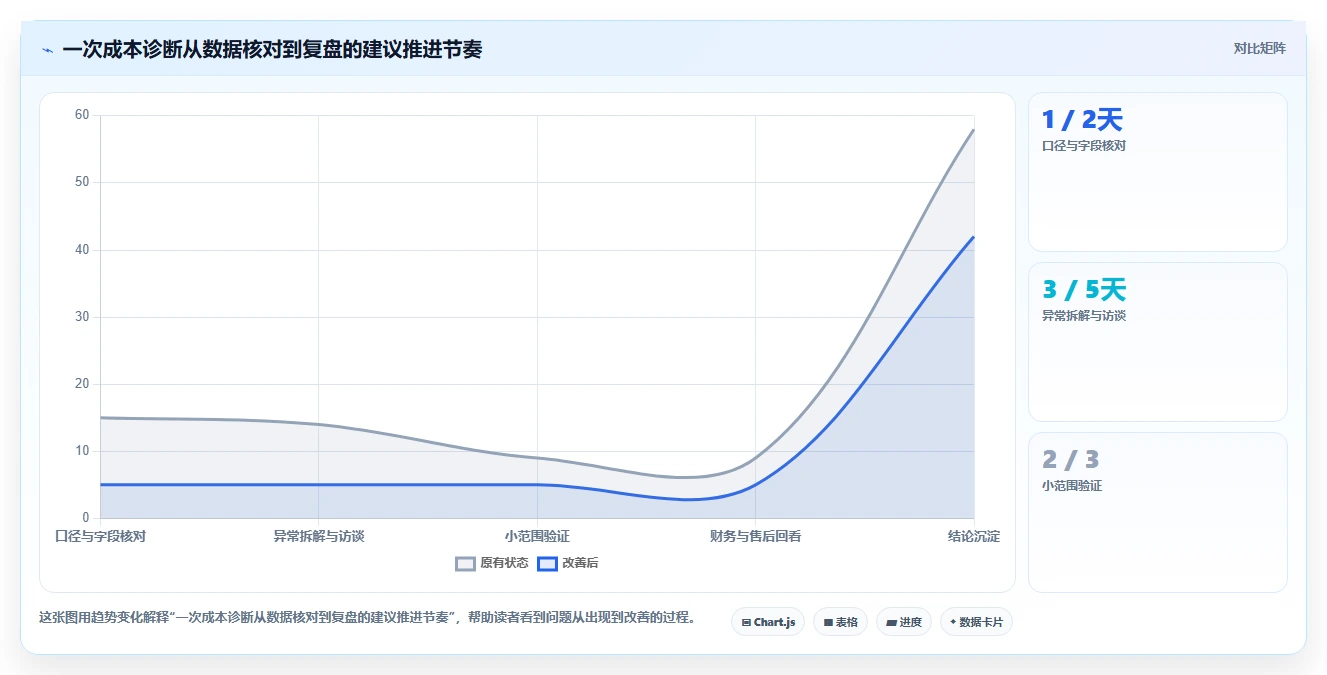Click the 原有状态 peak point at 结论沉淀
This screenshot has height=675, width=1327.
[x=974, y=129]
